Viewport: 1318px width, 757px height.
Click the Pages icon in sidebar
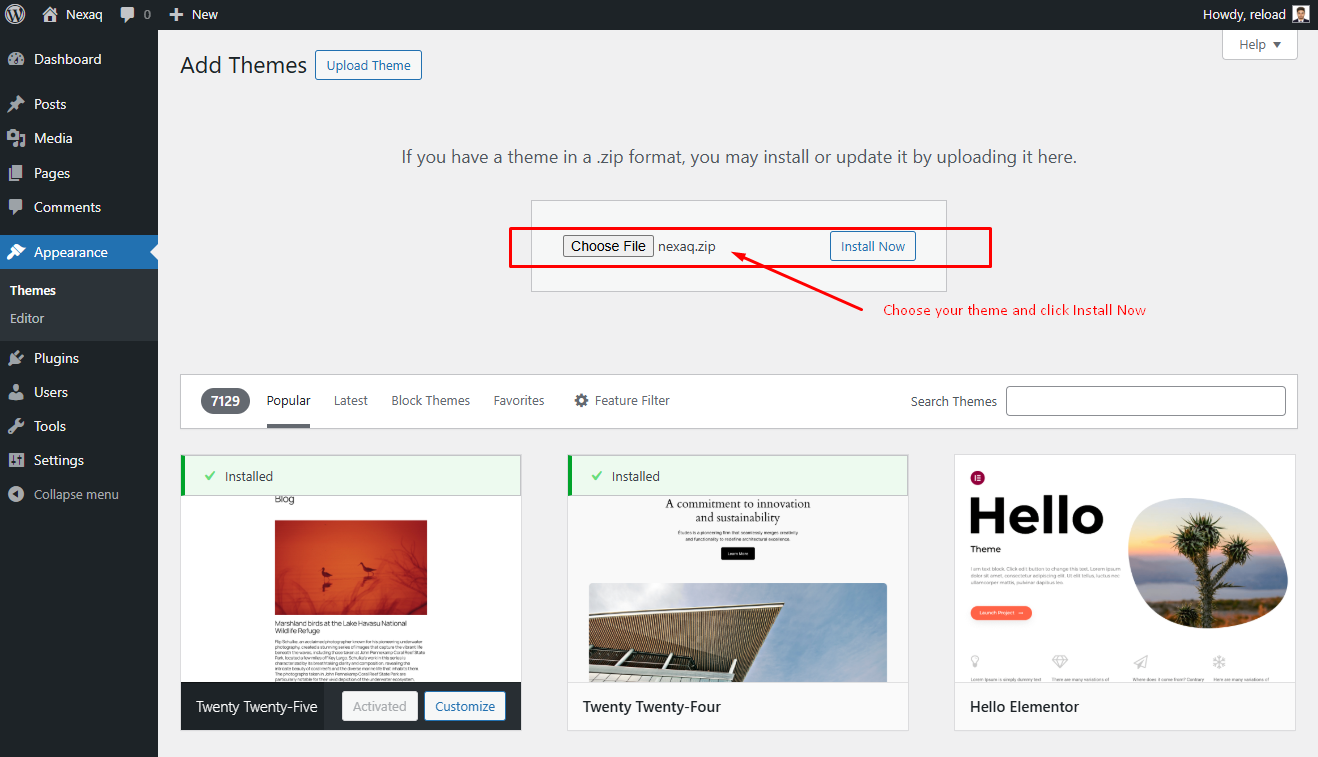pos(16,173)
